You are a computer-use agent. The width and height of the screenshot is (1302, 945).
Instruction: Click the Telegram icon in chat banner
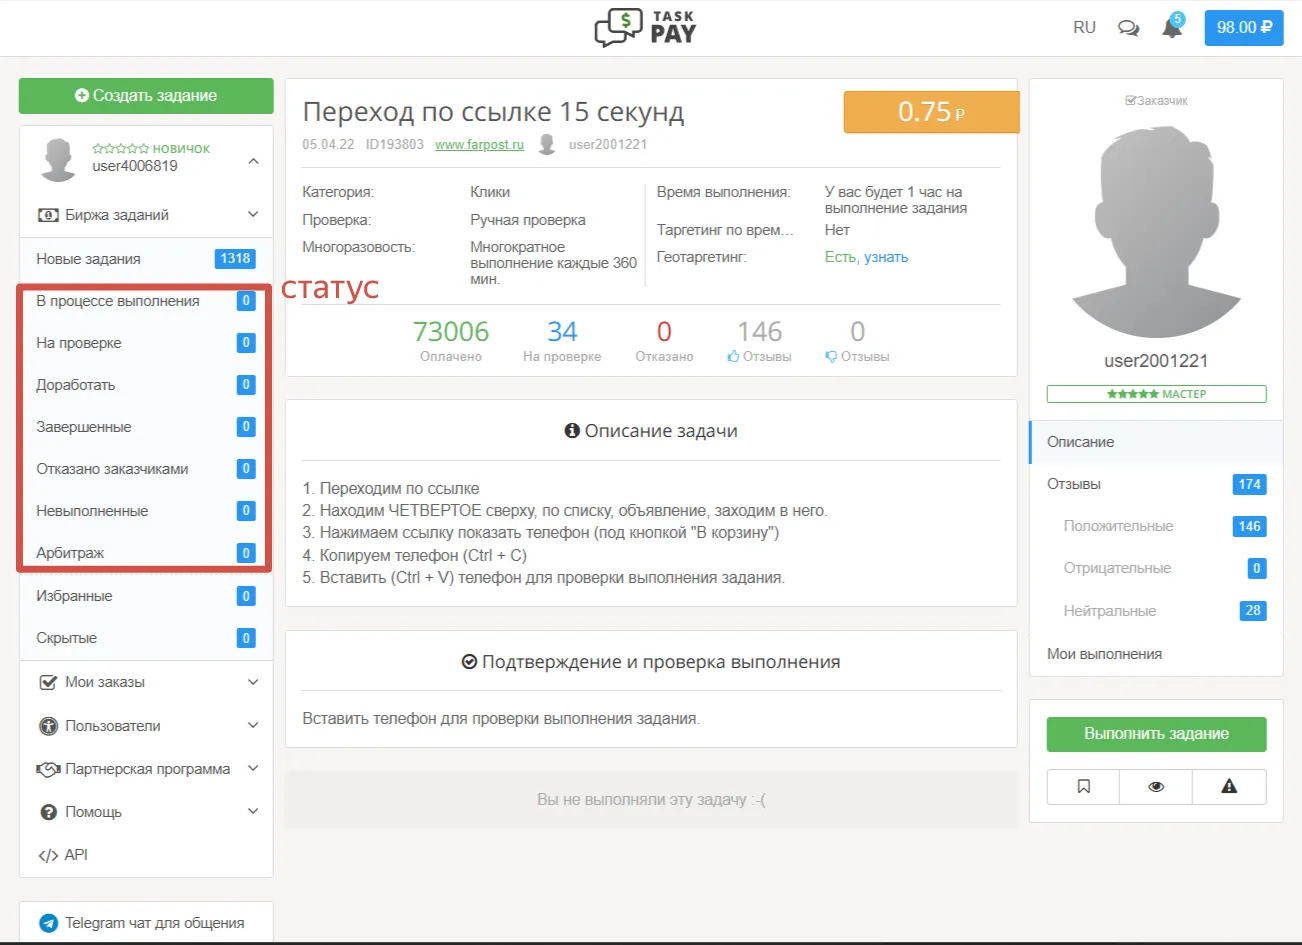(x=48, y=923)
